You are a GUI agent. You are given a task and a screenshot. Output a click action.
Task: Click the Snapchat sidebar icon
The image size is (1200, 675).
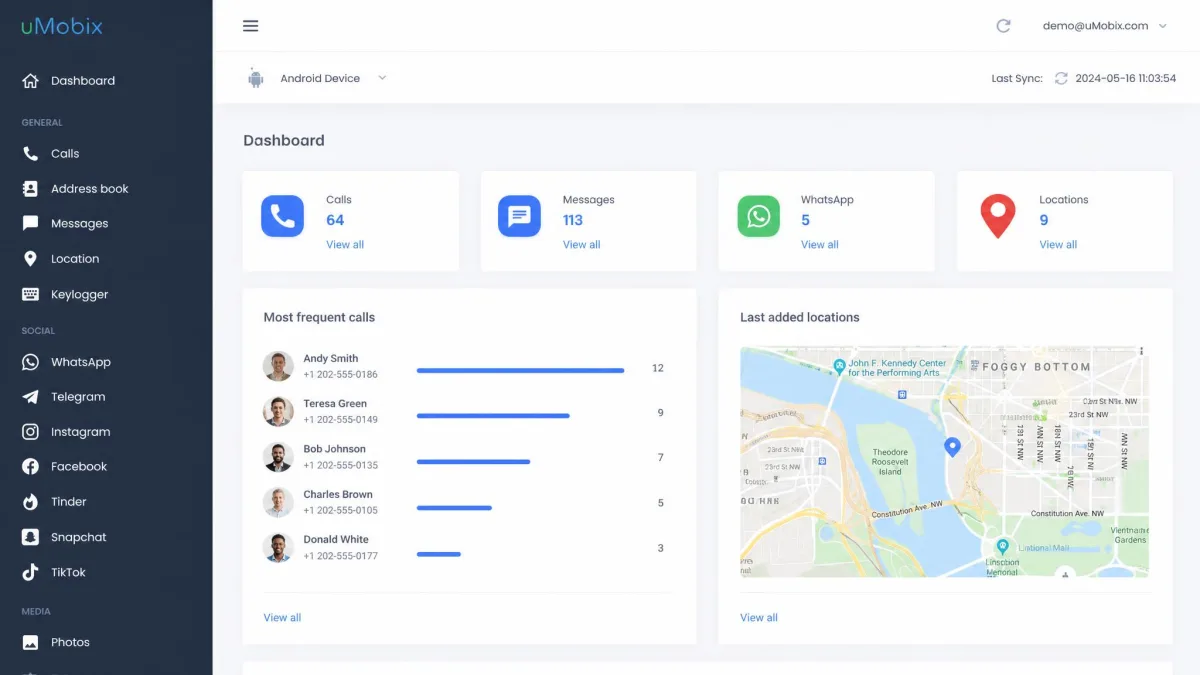click(31, 537)
